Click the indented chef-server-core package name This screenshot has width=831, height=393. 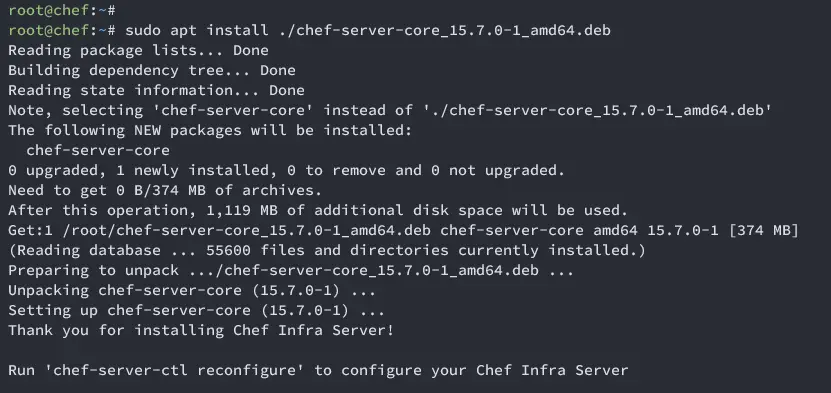pos(98,150)
